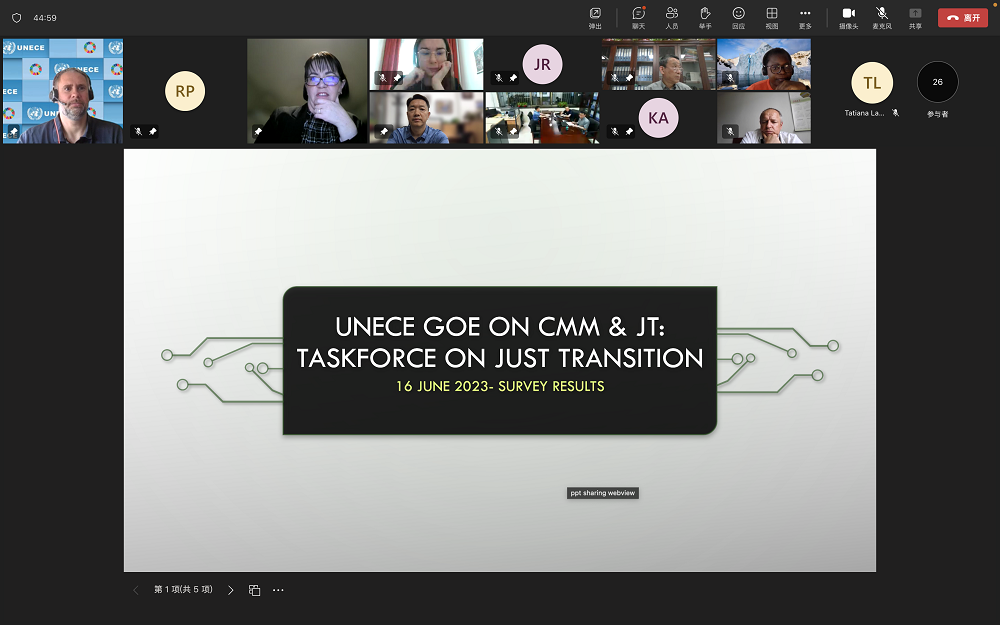The width and height of the screenshot is (1000, 625).
Task: Select the TL Tatiana La... avatar
Action: pos(872,83)
